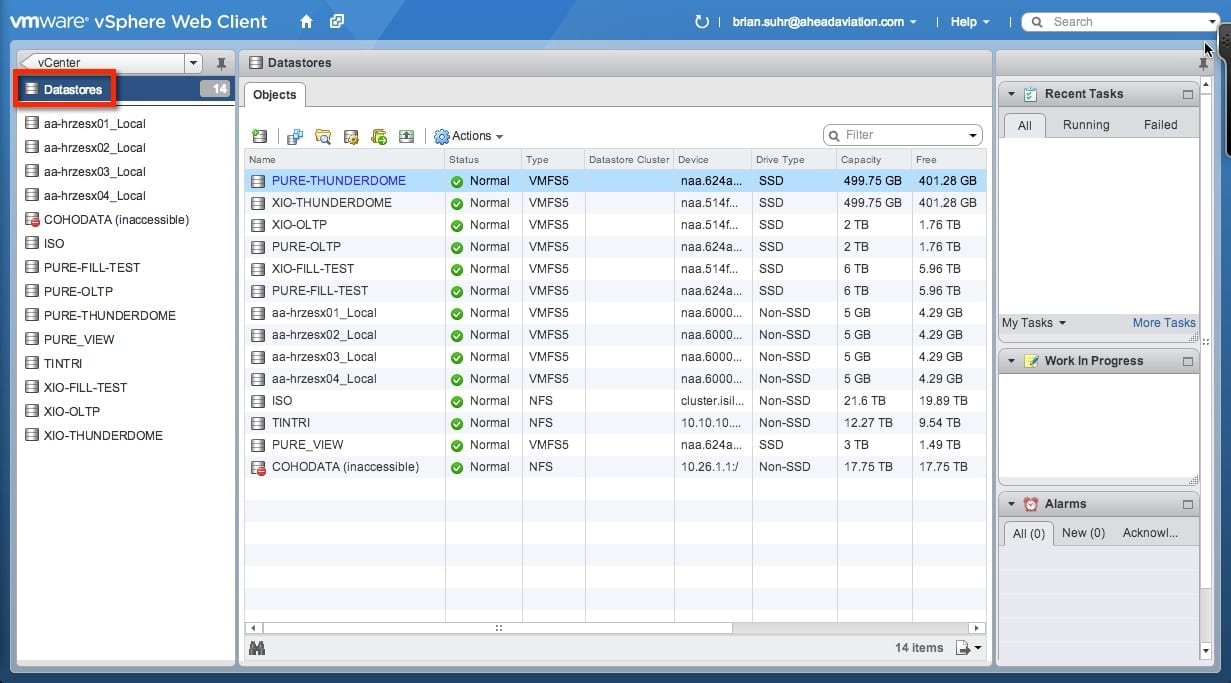
Task: Collapse the Recent Tasks panel triangle
Action: (1011, 94)
